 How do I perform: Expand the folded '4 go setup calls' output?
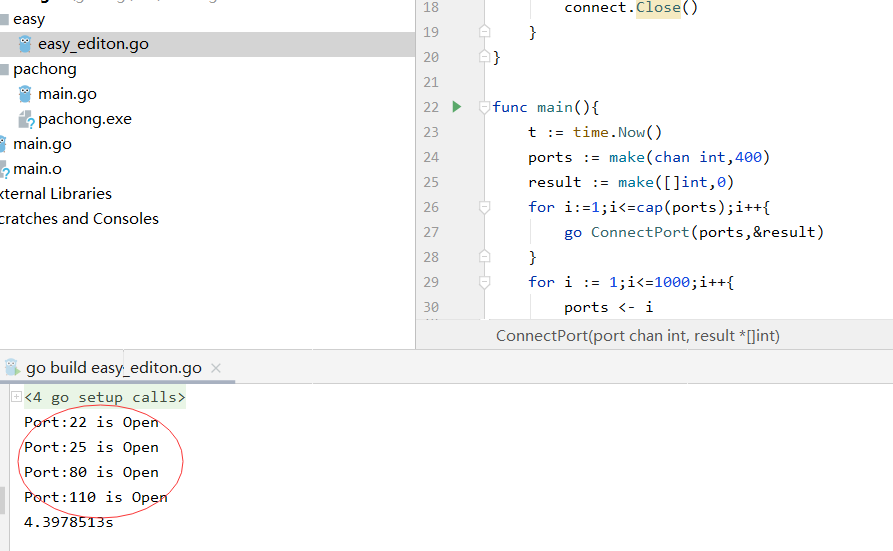pyautogui.click(x=16, y=397)
